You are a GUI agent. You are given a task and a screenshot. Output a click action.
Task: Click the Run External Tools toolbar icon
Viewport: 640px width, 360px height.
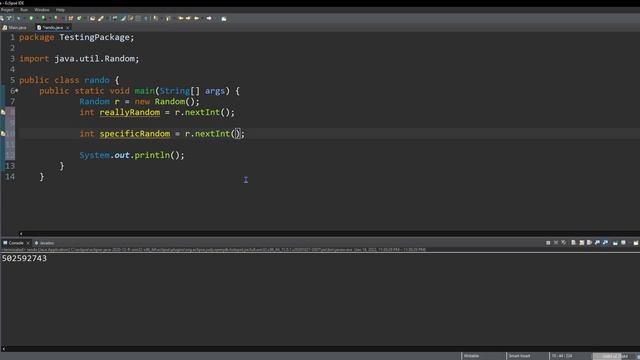tap(56, 18)
